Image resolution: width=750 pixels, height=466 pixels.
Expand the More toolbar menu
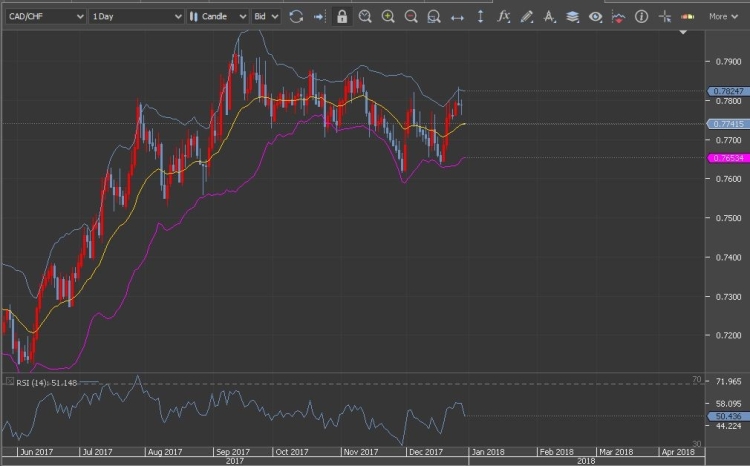click(723, 16)
